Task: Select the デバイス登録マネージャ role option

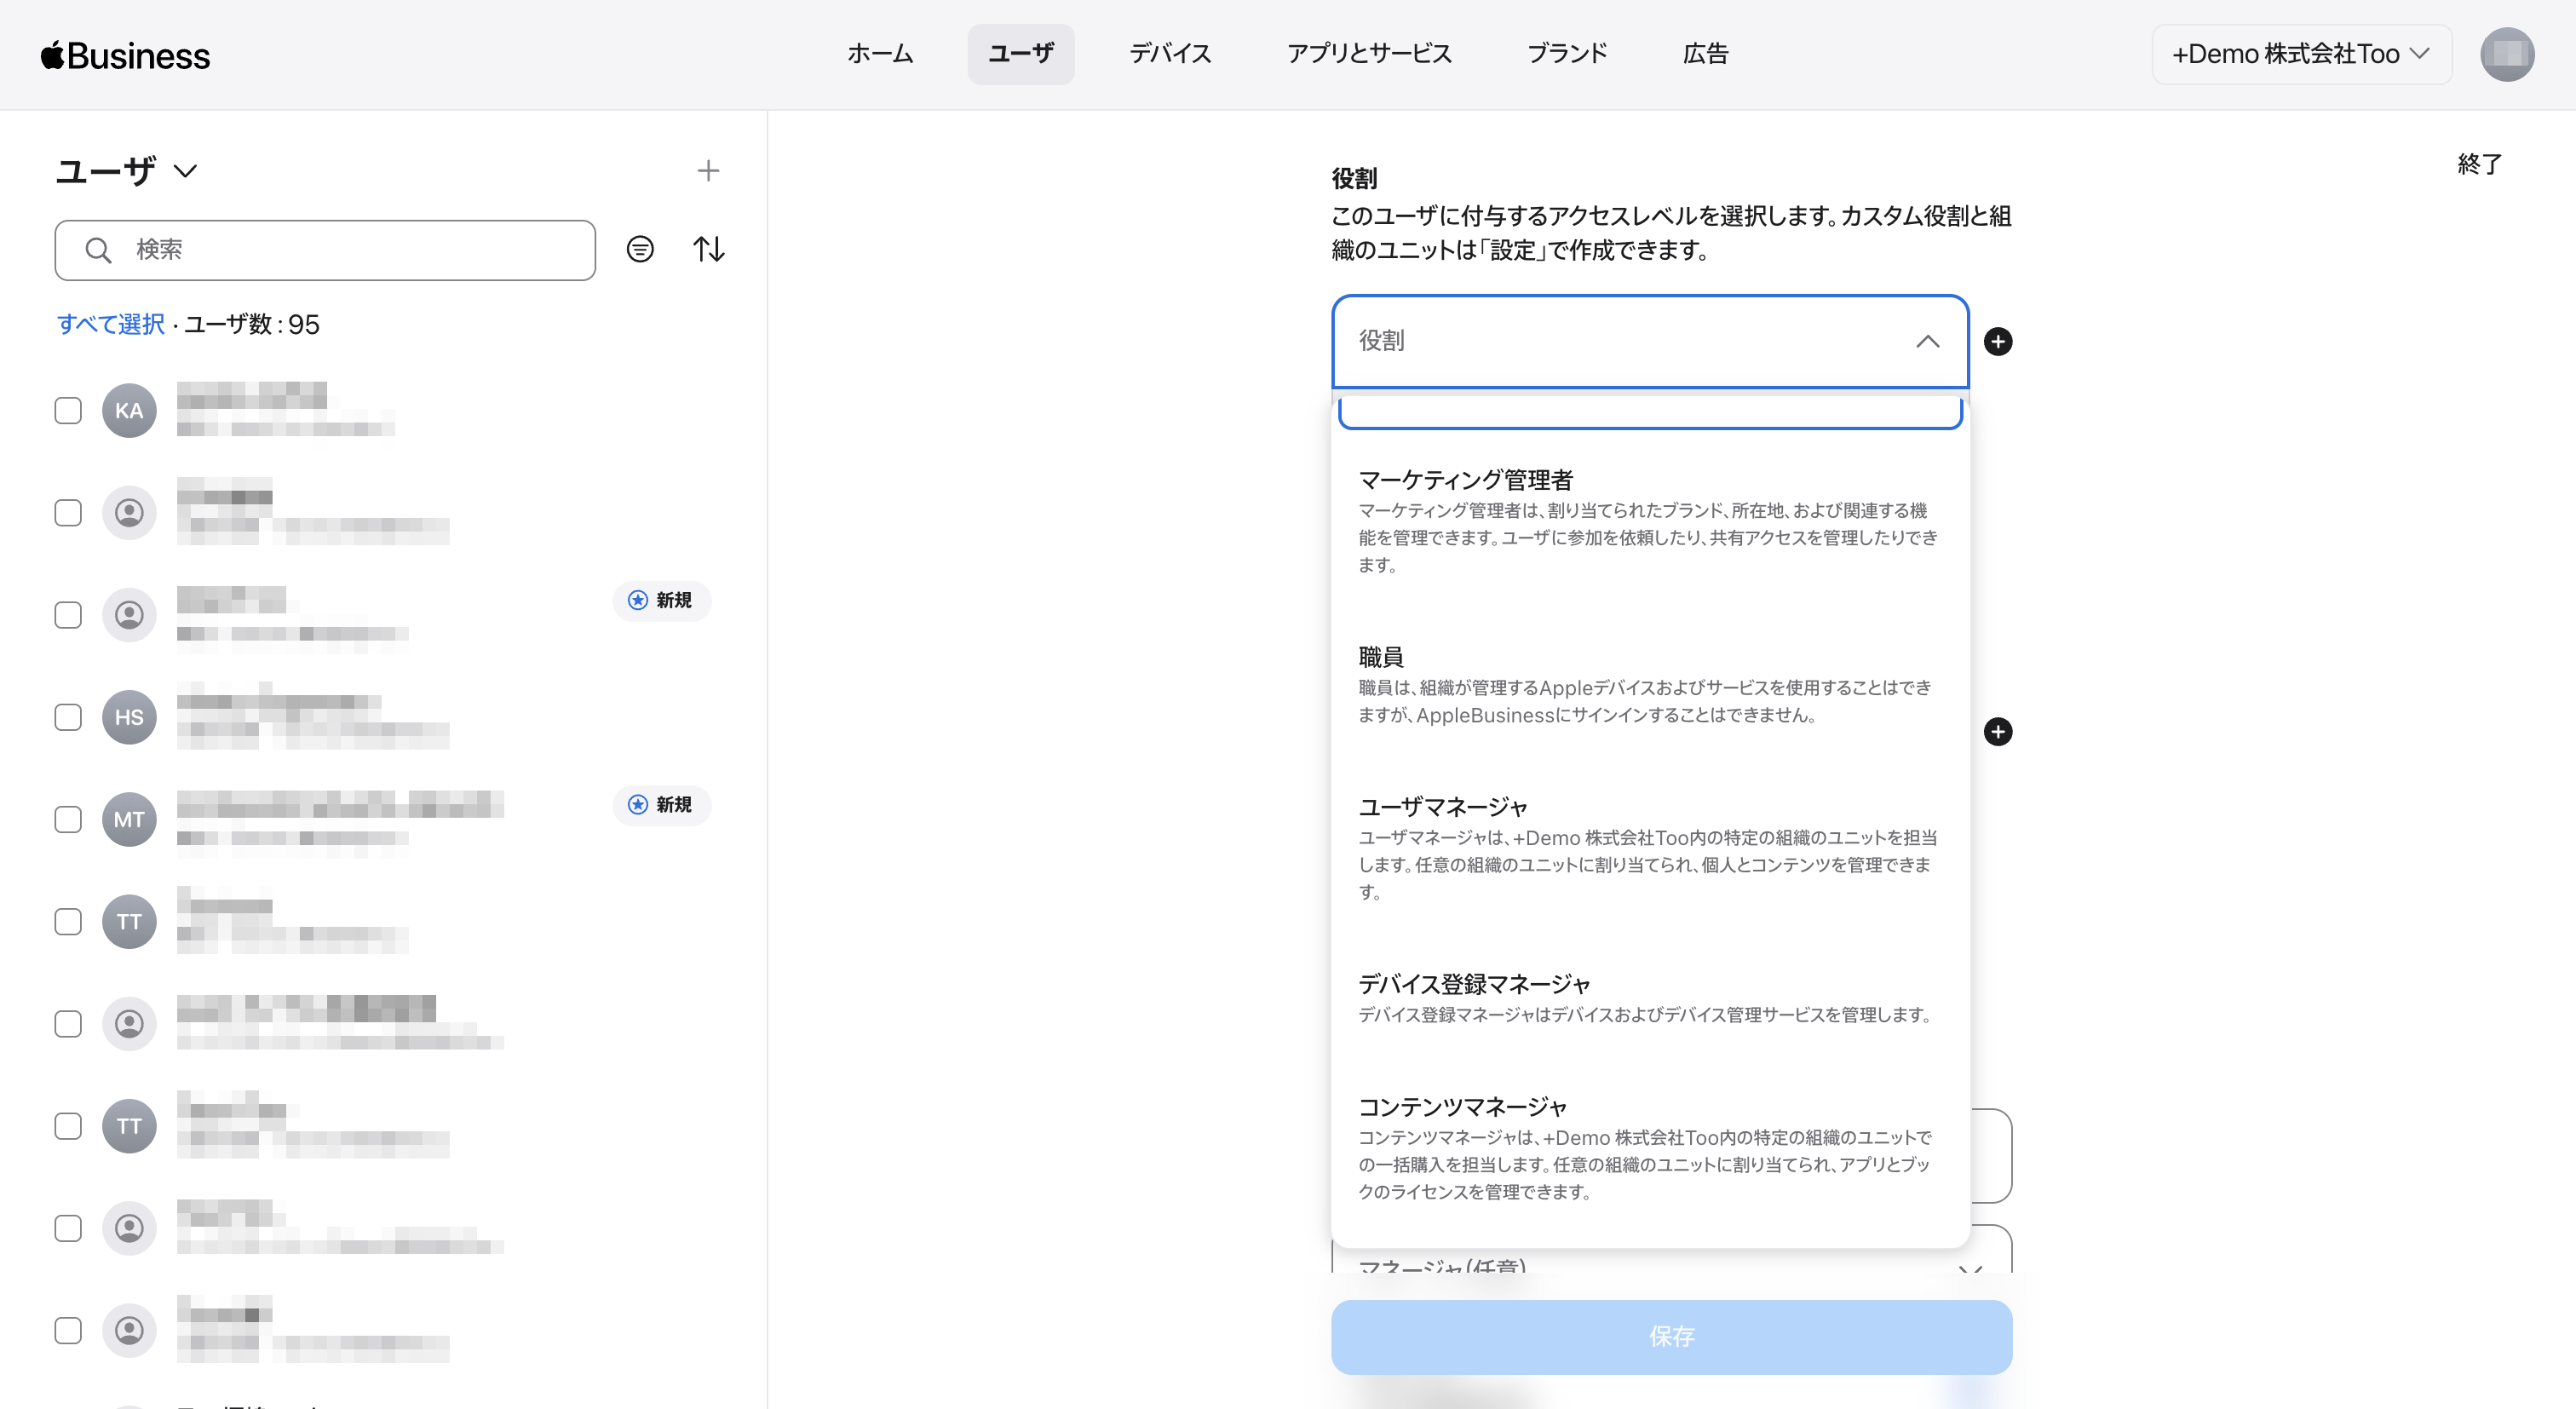Action: click(x=1650, y=998)
